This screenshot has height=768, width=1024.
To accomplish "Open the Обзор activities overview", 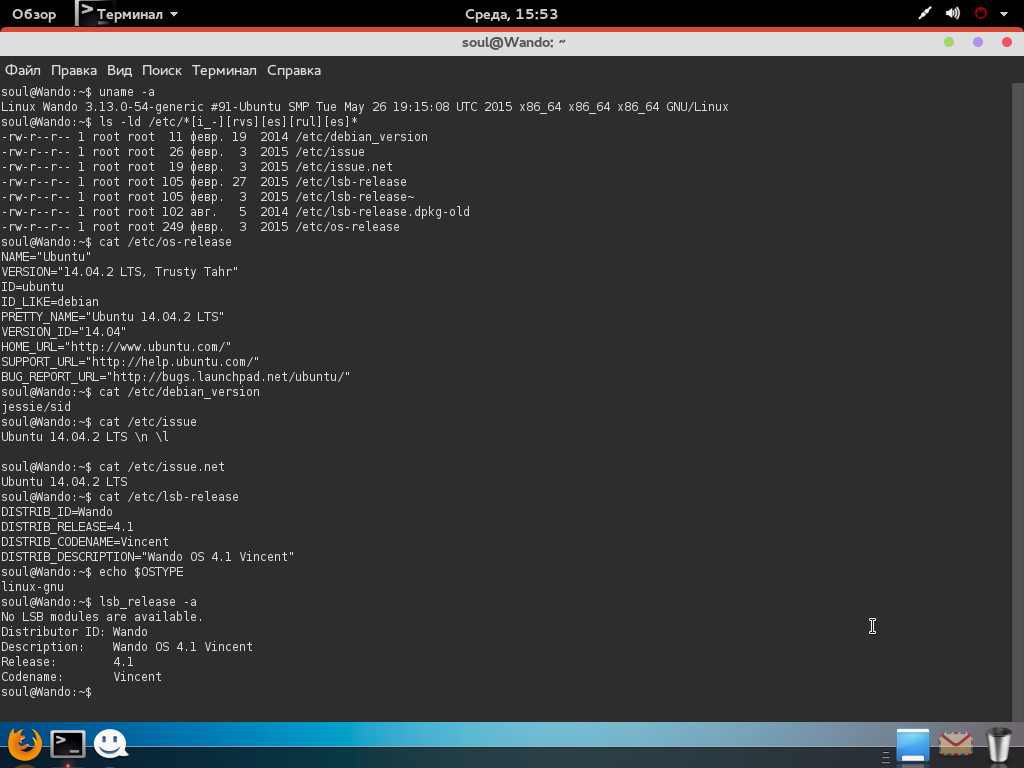I will tap(34, 14).
